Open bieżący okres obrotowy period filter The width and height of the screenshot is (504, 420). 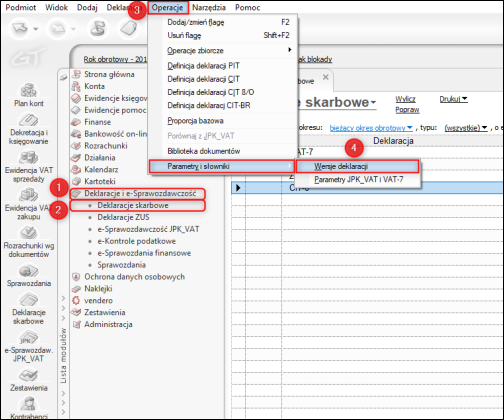(x=371, y=128)
